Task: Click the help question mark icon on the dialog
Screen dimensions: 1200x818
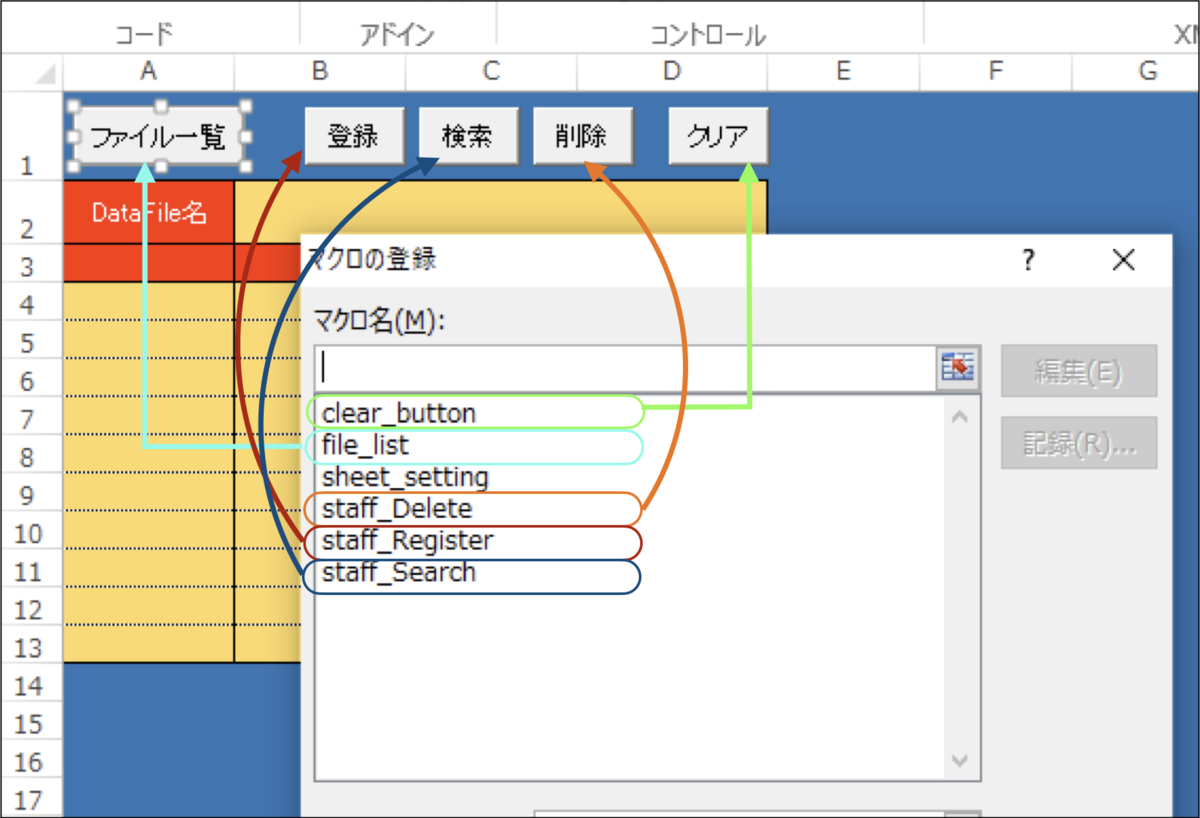Action: coord(1026,260)
